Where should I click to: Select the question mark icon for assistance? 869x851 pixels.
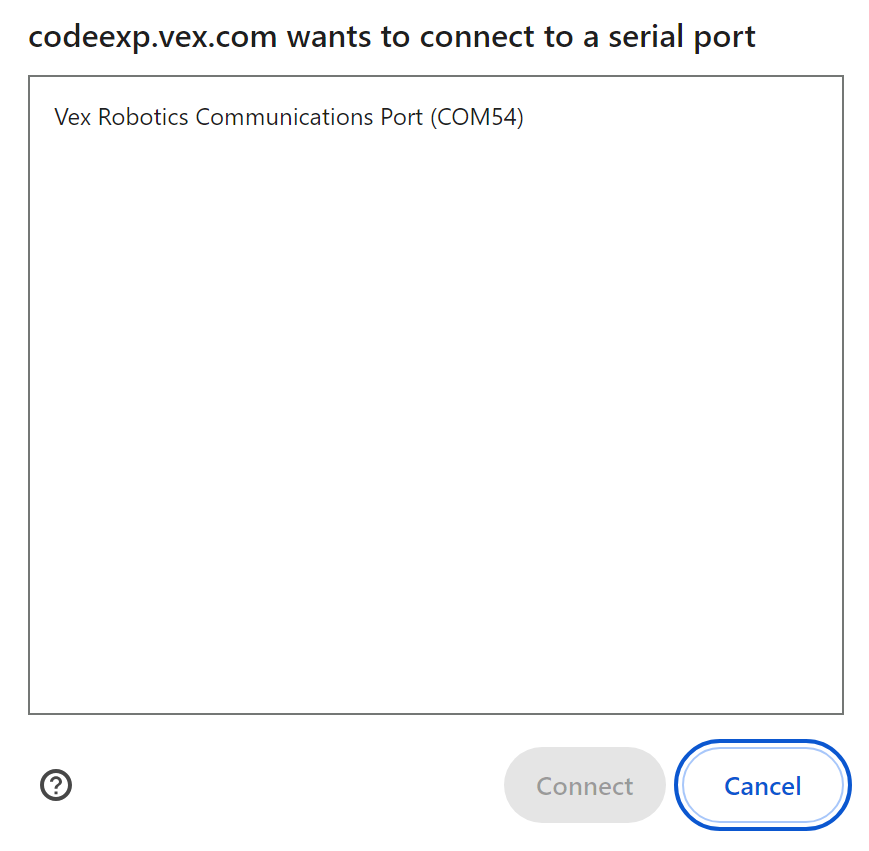(x=56, y=785)
